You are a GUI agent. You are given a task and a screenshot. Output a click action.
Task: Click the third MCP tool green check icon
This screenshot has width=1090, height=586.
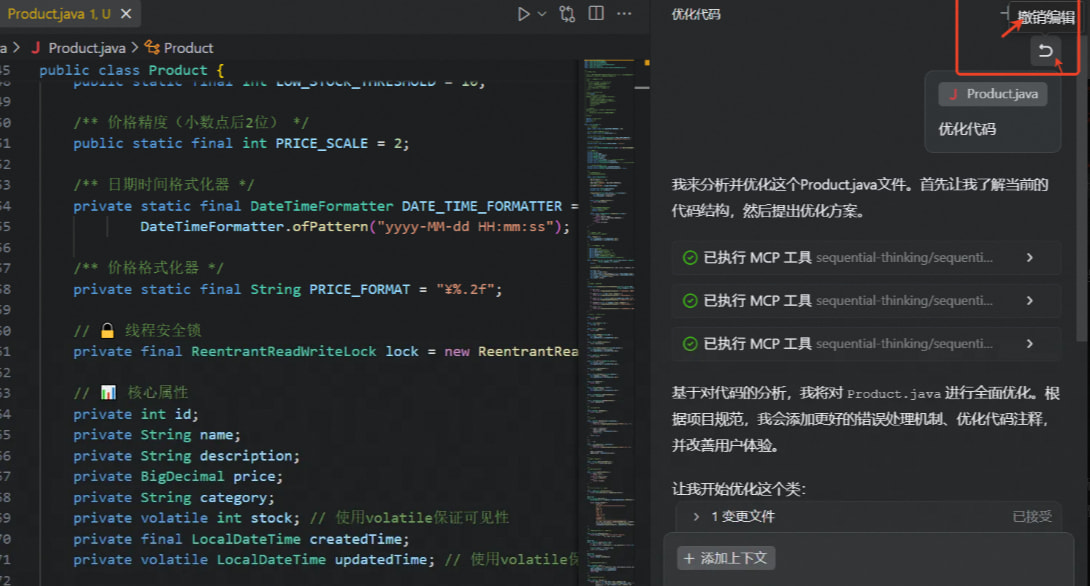pyautogui.click(x=690, y=344)
